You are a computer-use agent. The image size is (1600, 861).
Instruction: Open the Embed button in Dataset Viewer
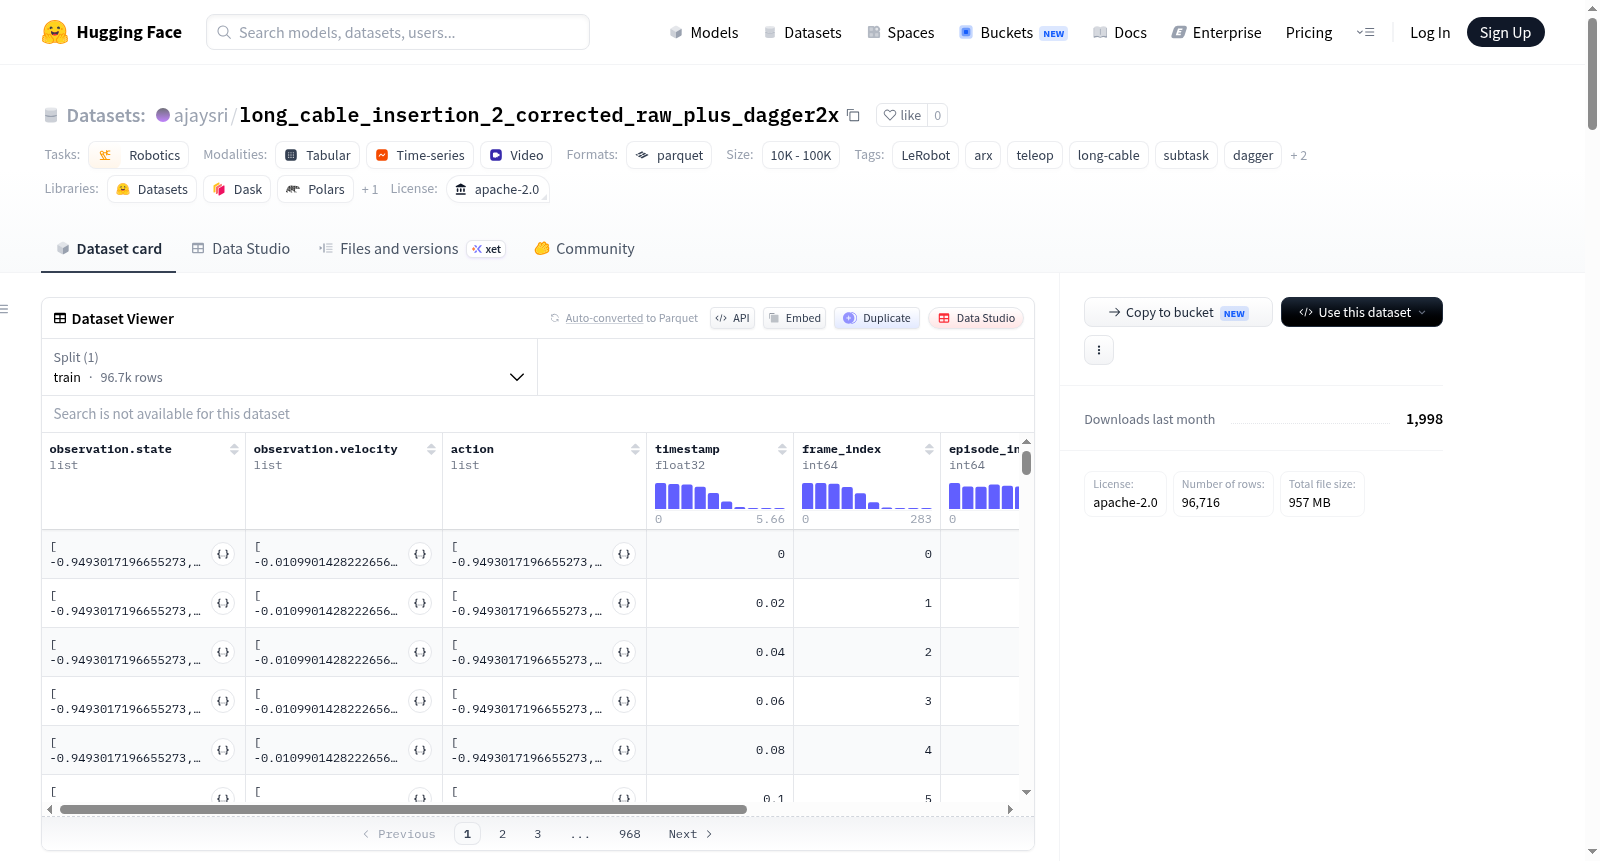[x=794, y=318]
